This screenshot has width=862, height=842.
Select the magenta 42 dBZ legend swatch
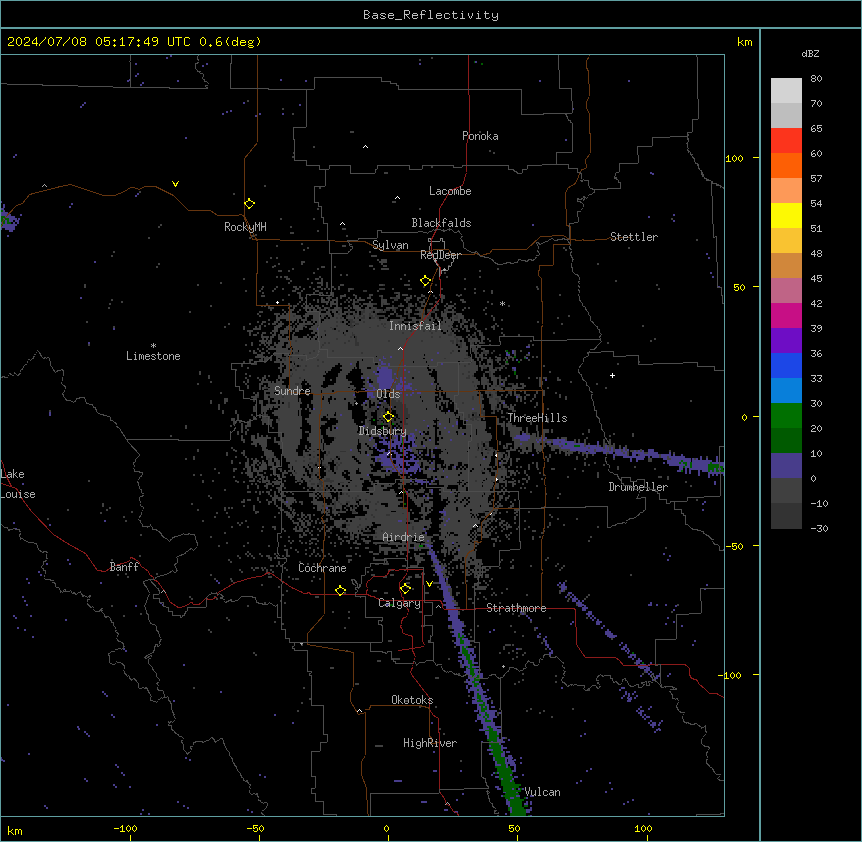pos(786,315)
